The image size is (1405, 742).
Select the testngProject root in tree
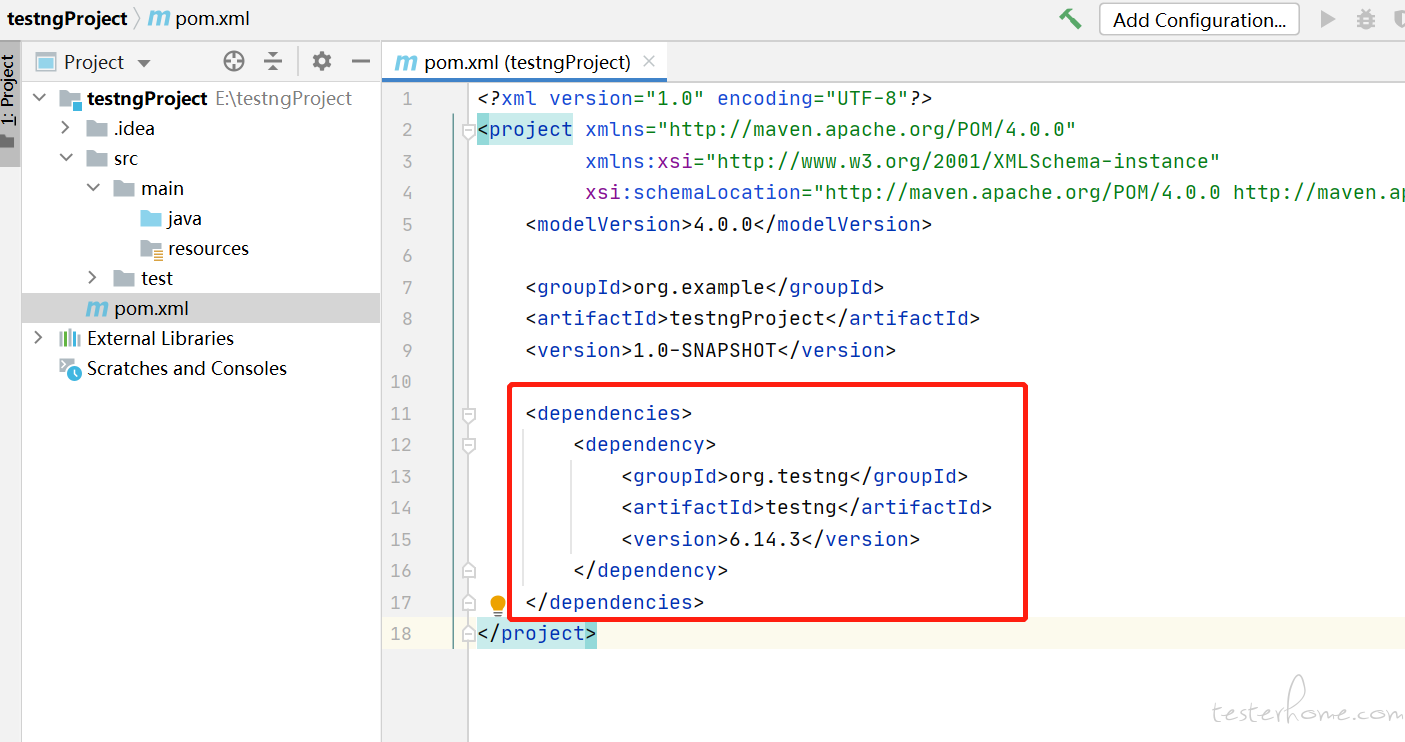point(147,98)
